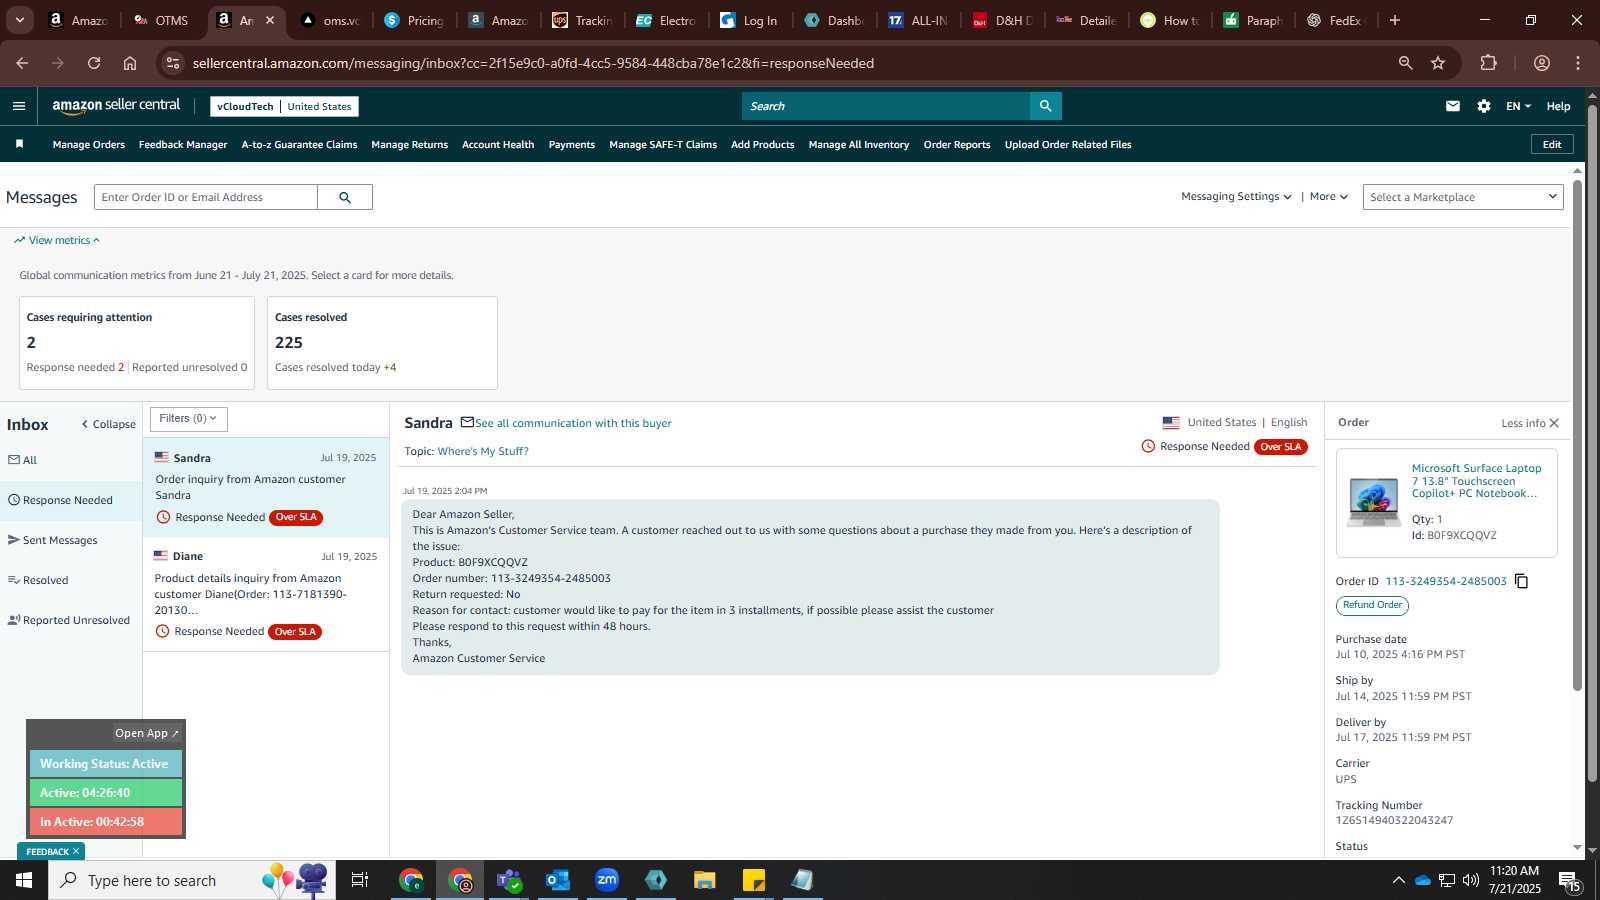1600x900 pixels.
Task: Select the Reported Unresolved folder
Action: click(x=71, y=620)
